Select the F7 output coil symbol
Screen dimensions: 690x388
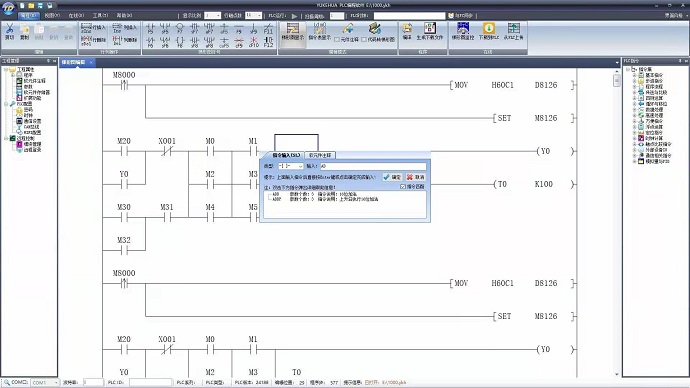pos(180,29)
